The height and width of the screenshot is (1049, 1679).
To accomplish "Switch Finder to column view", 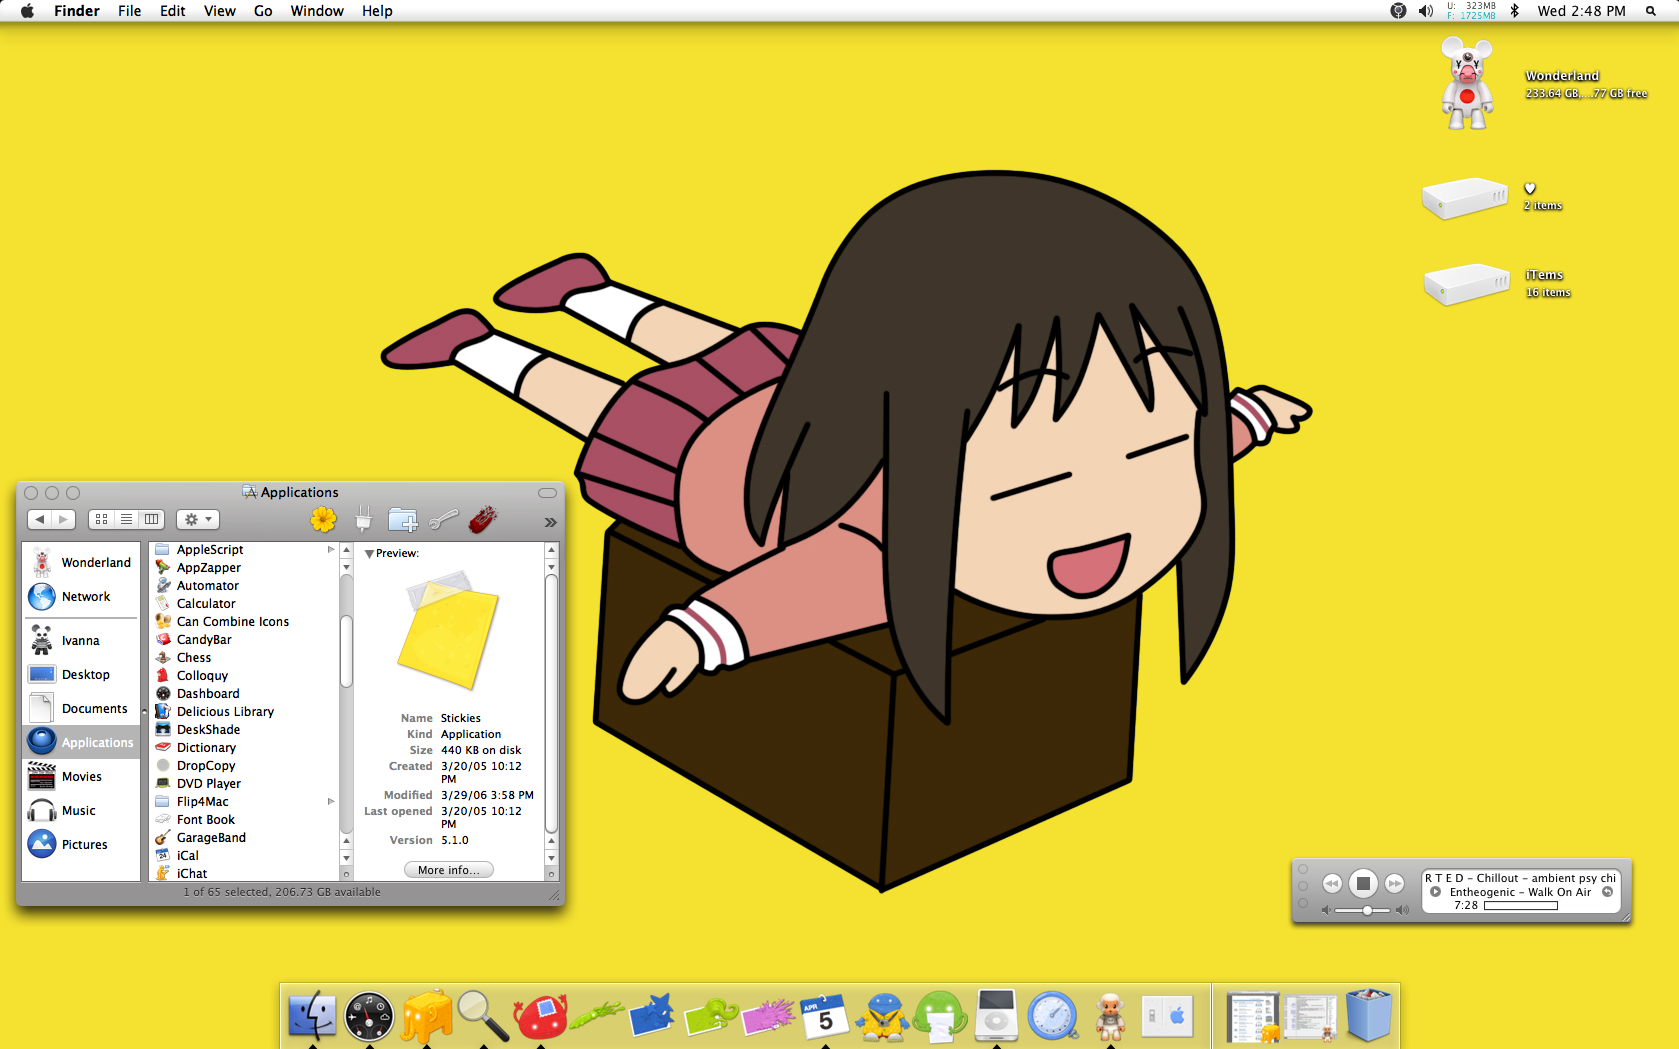I will pos(151,519).
